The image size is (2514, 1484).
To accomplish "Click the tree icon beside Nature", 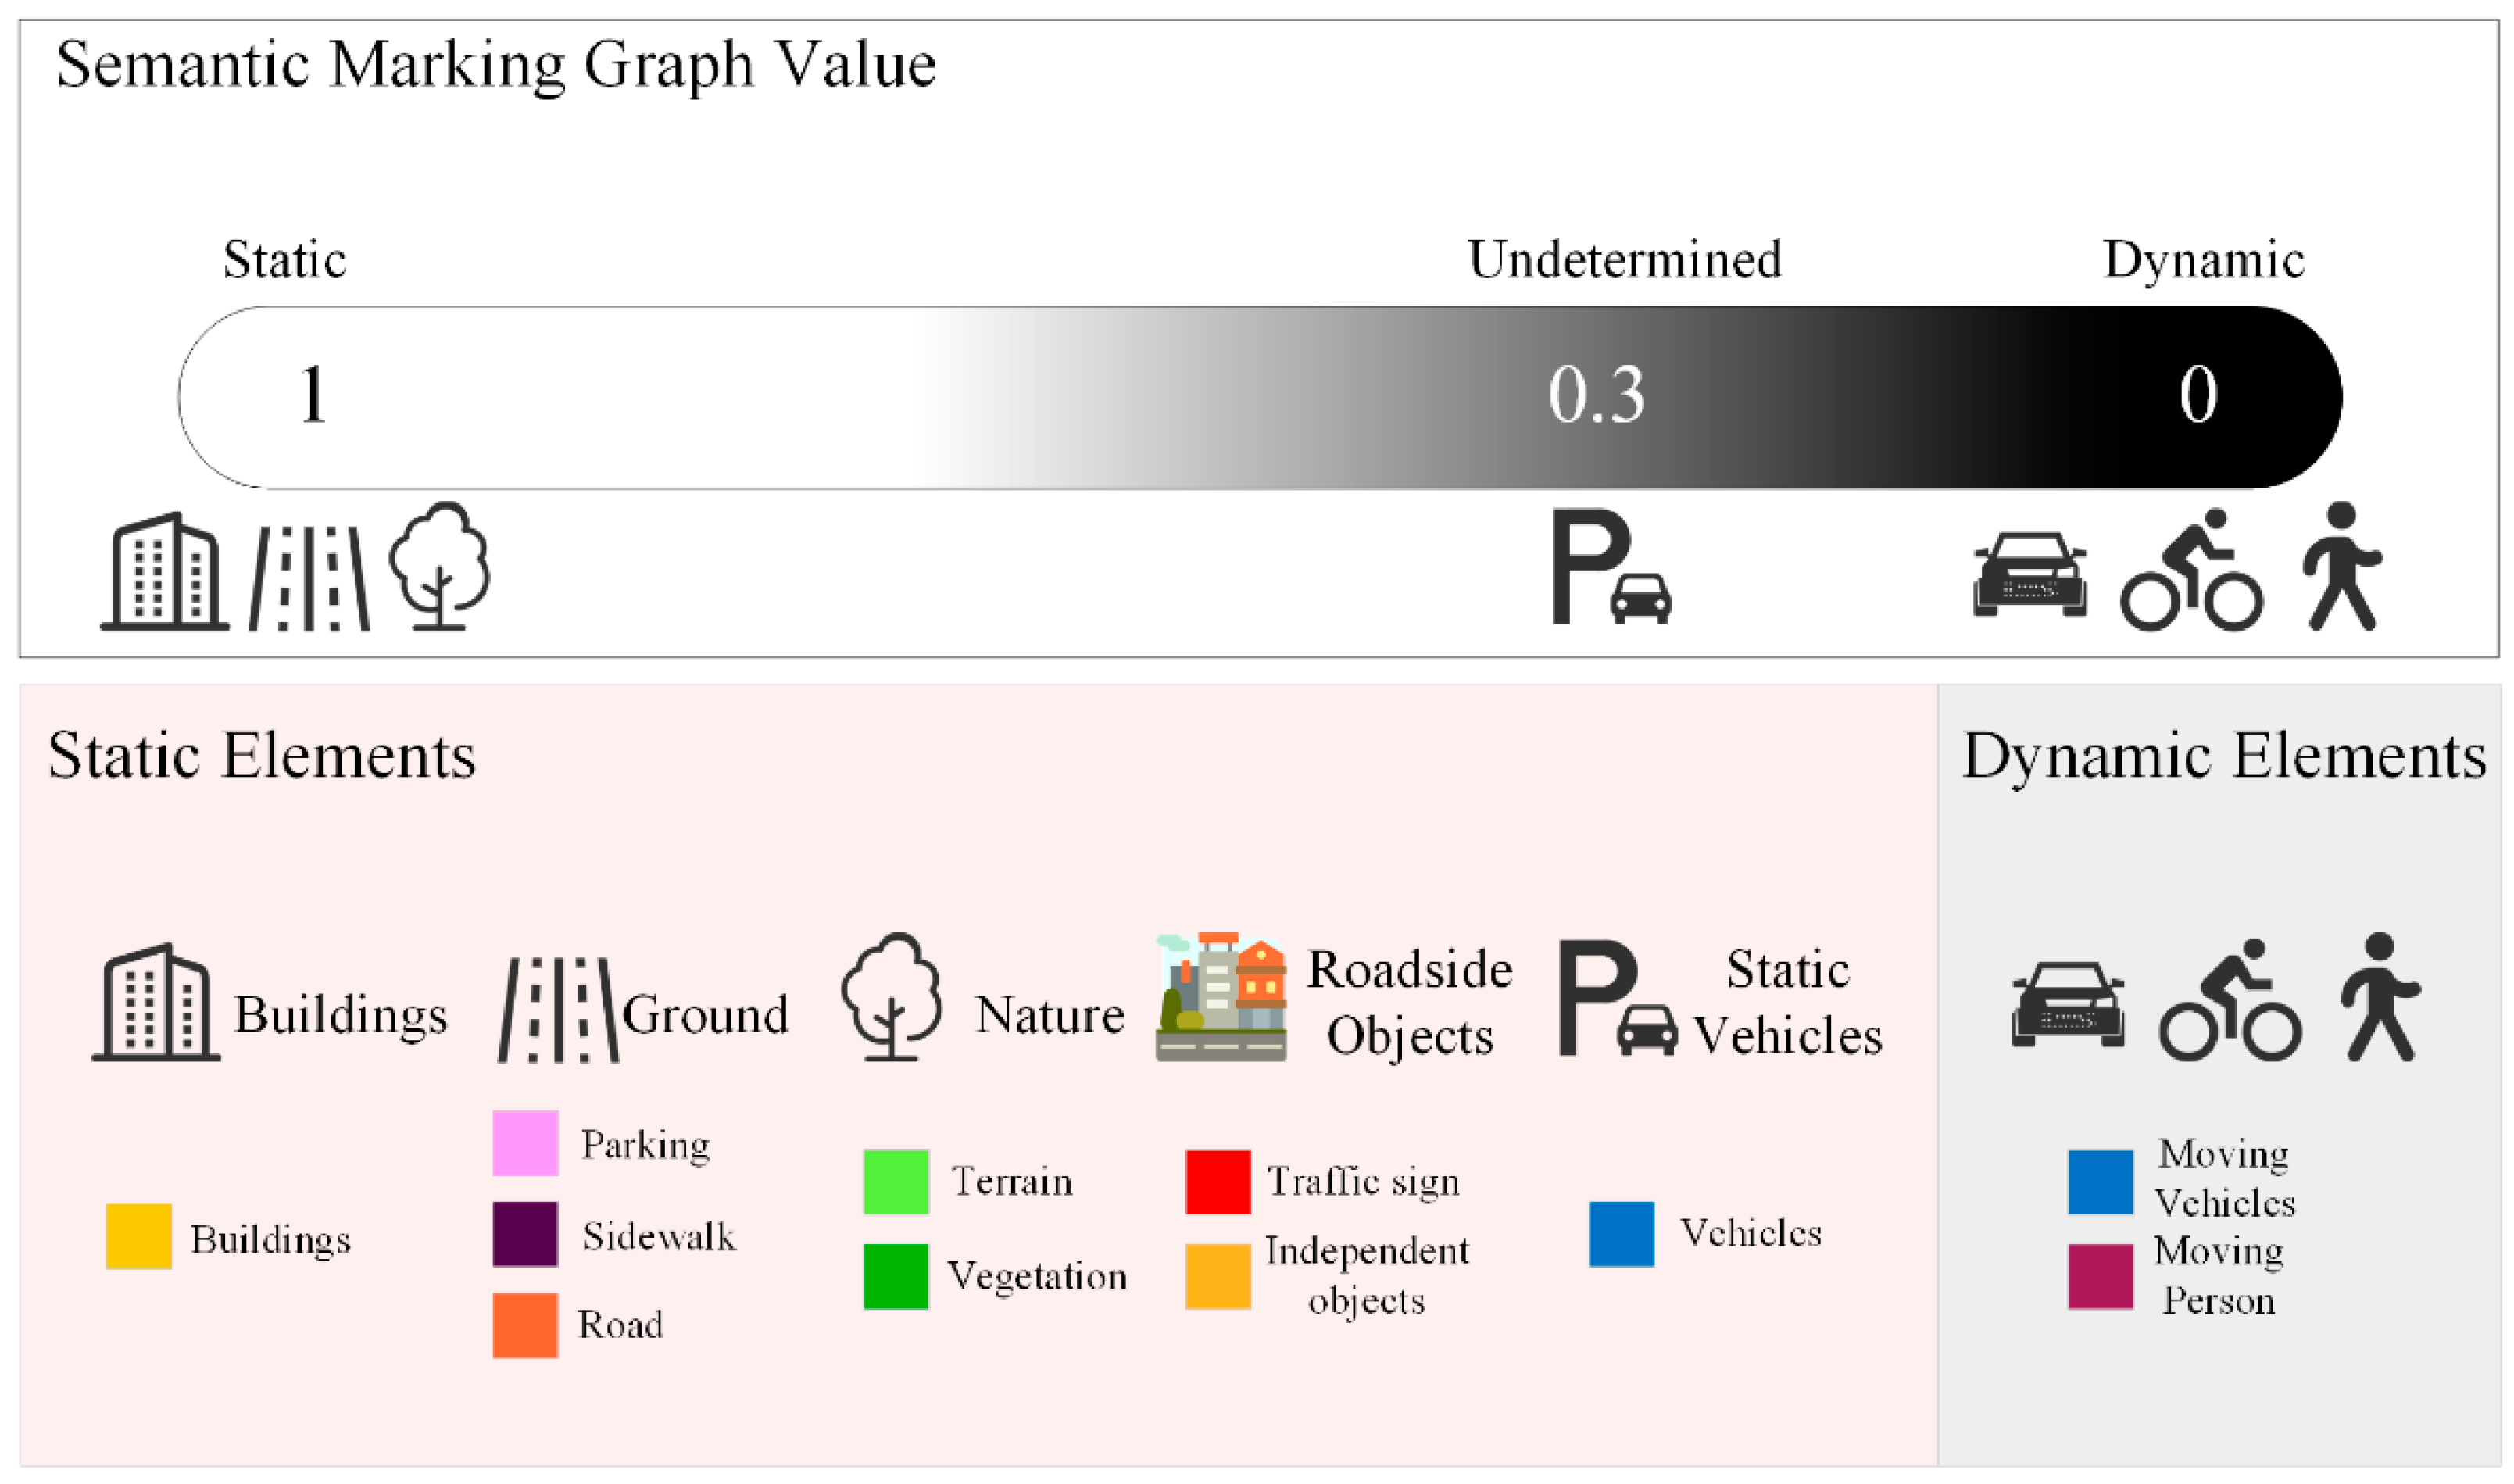I will 891,997.
